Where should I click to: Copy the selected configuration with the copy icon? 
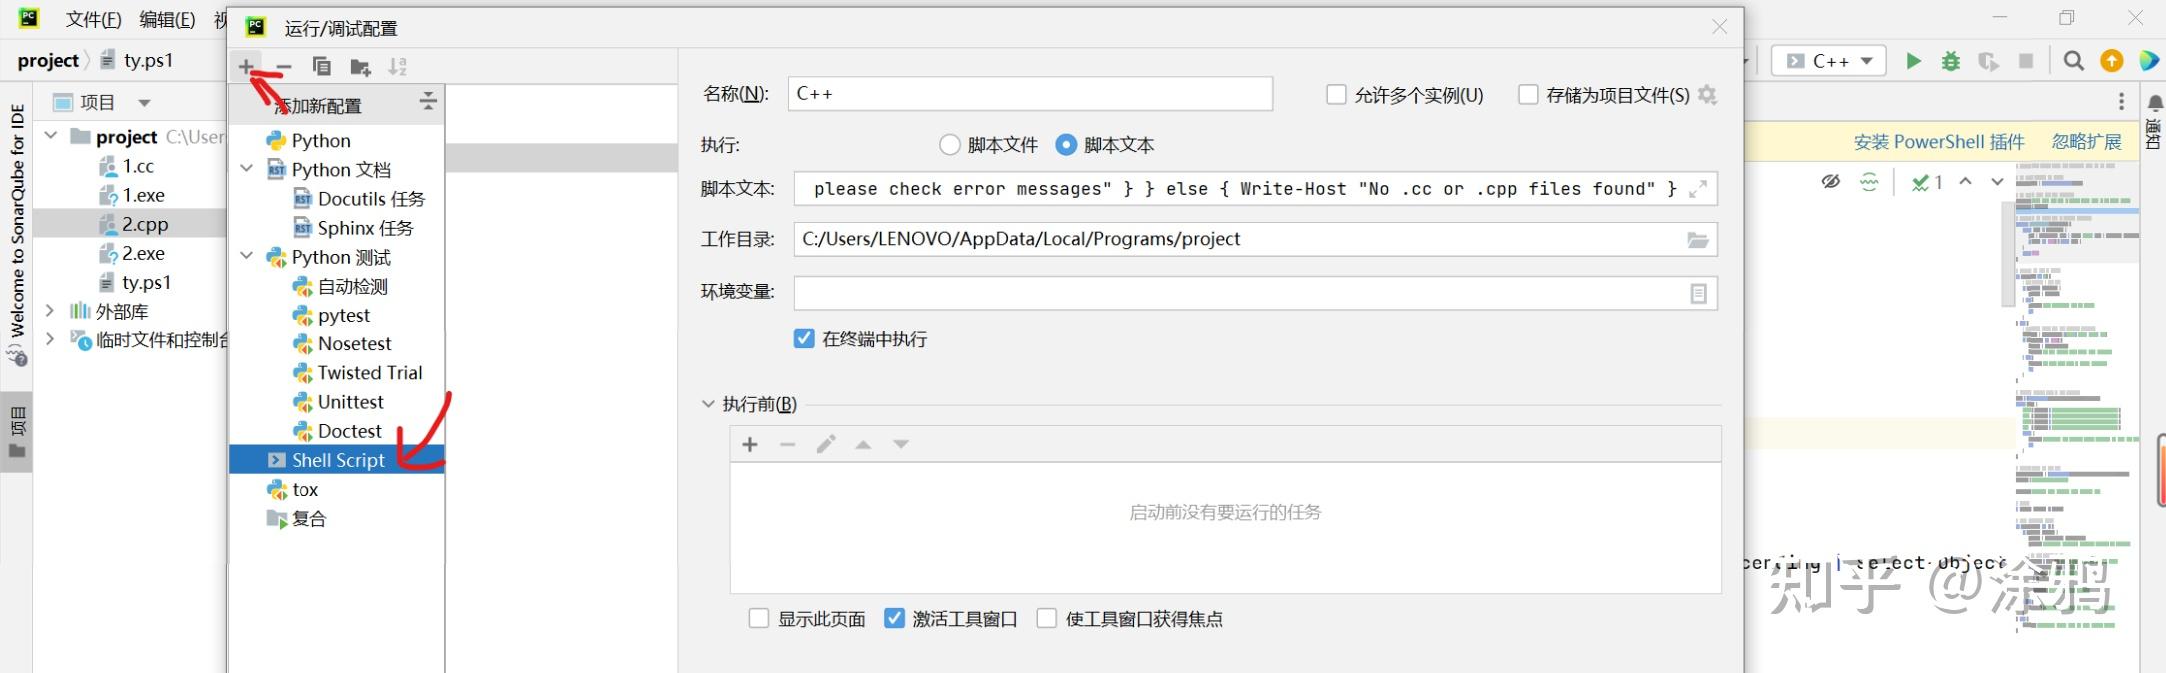(x=321, y=67)
